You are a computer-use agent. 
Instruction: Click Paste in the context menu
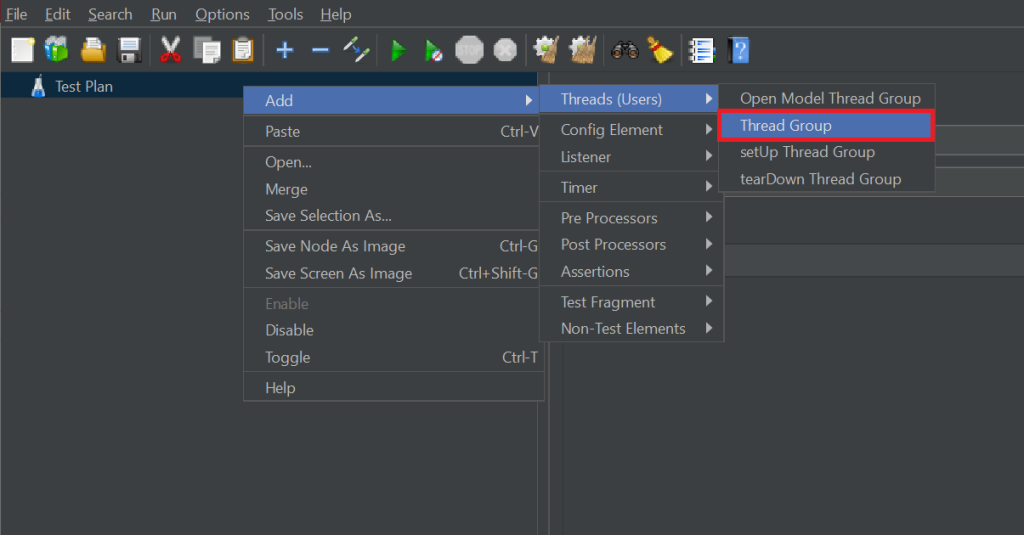[391, 131]
